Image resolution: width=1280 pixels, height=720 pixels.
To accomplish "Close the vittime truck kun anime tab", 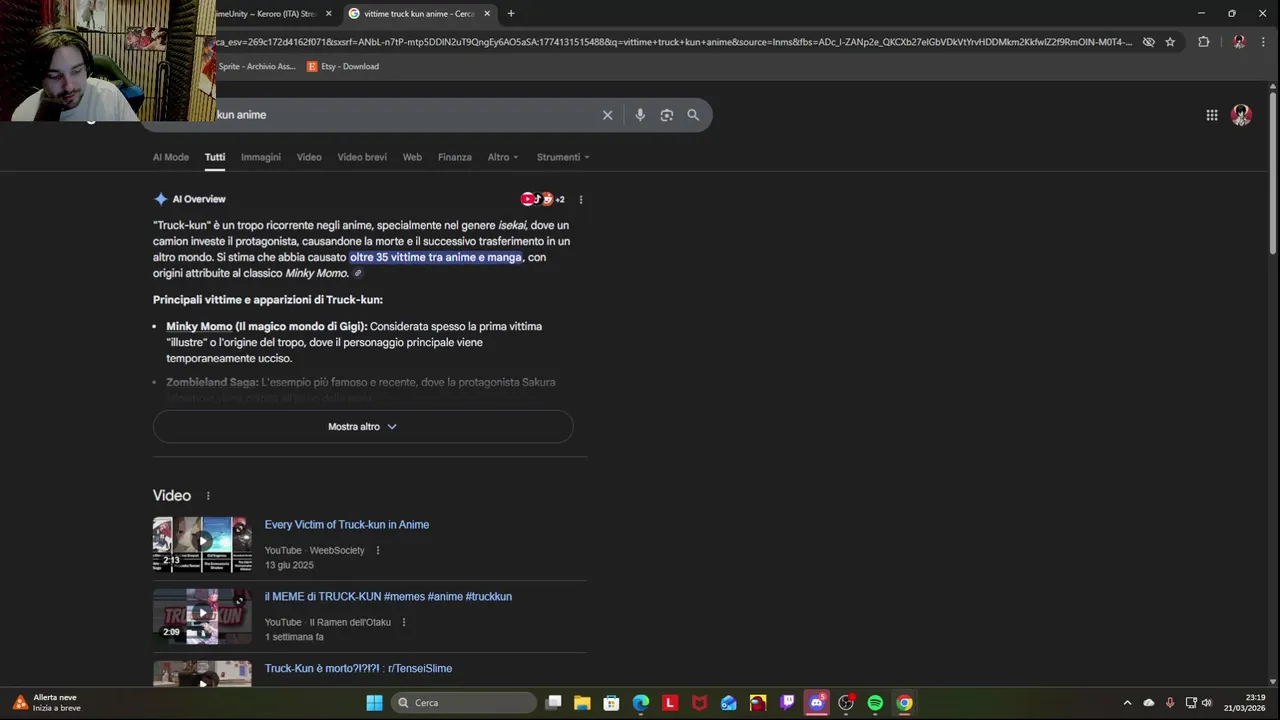I will [x=487, y=14].
